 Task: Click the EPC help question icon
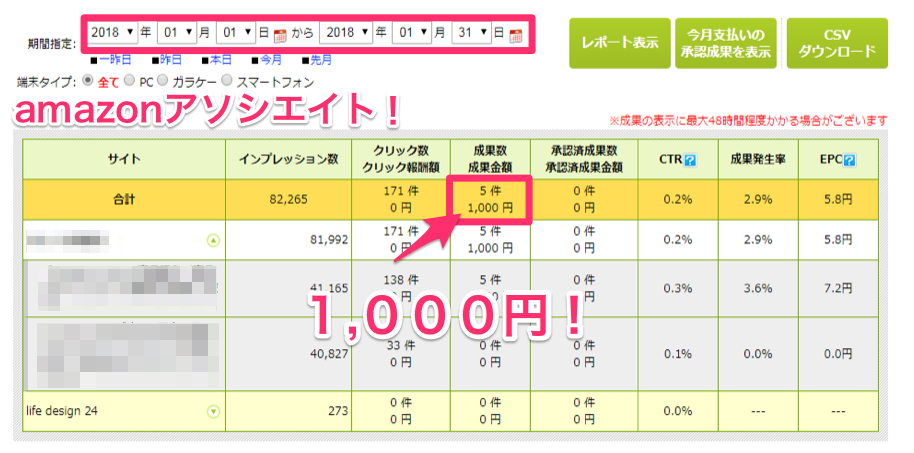[x=850, y=160]
